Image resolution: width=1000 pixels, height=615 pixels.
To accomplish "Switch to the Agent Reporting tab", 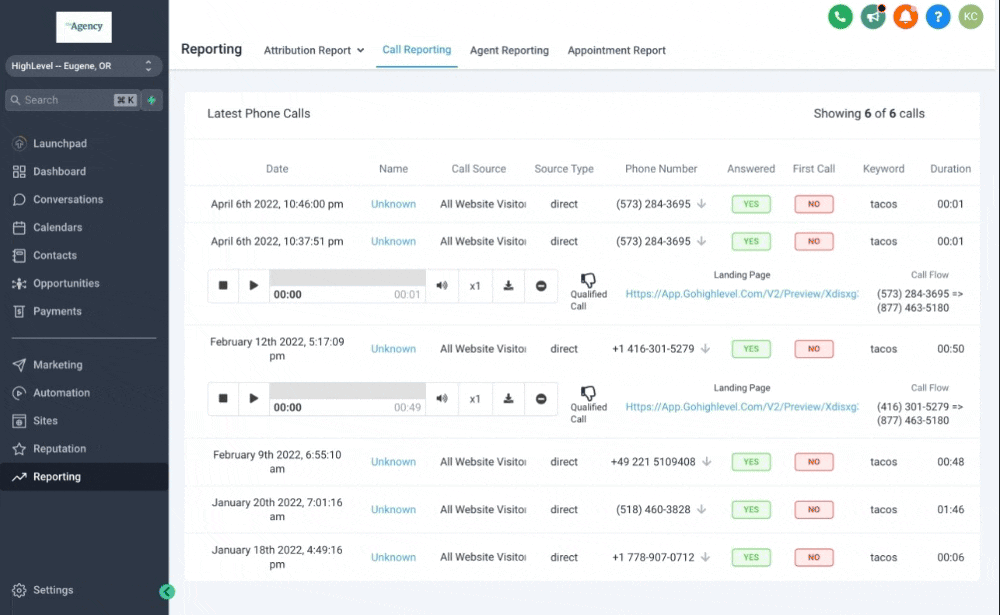I will [x=509, y=50].
